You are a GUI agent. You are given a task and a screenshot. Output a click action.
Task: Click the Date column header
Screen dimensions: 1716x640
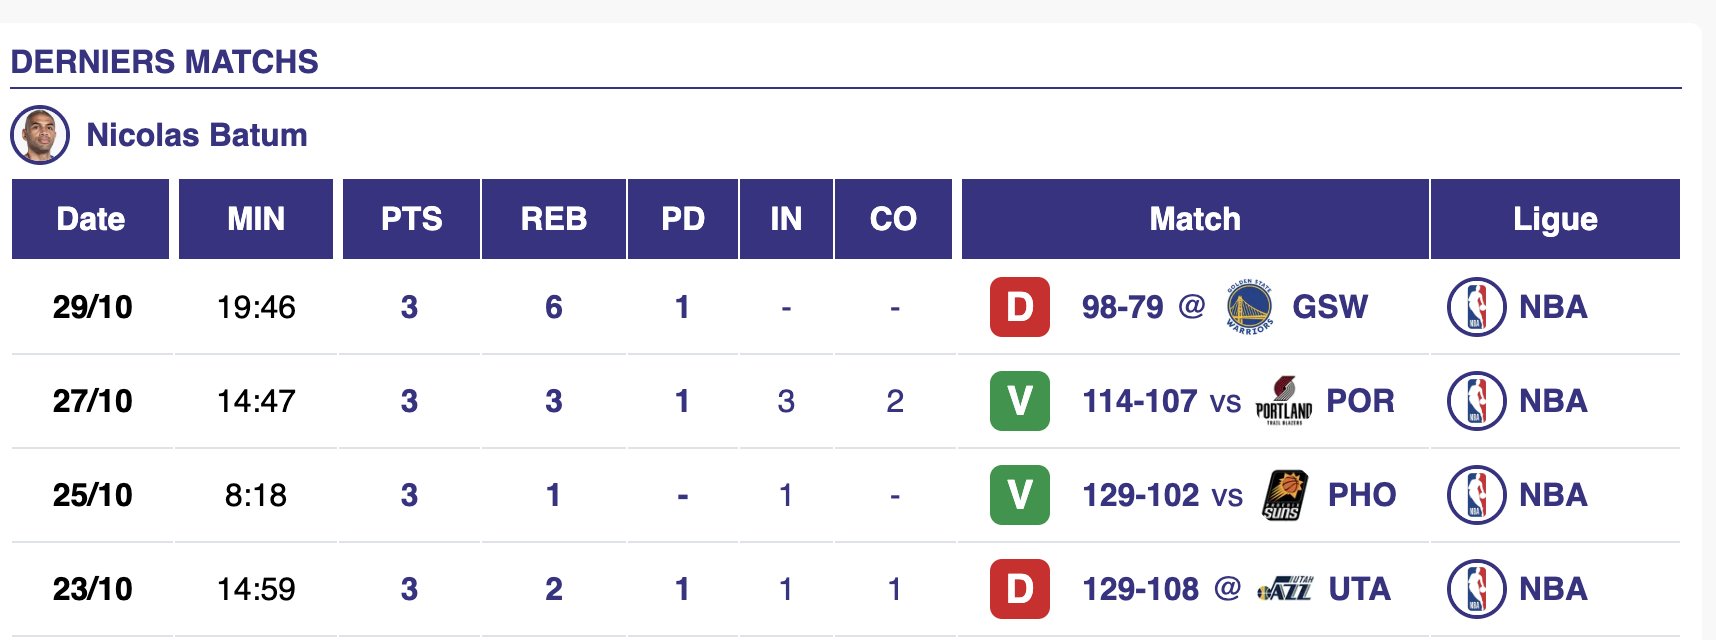pos(91,219)
